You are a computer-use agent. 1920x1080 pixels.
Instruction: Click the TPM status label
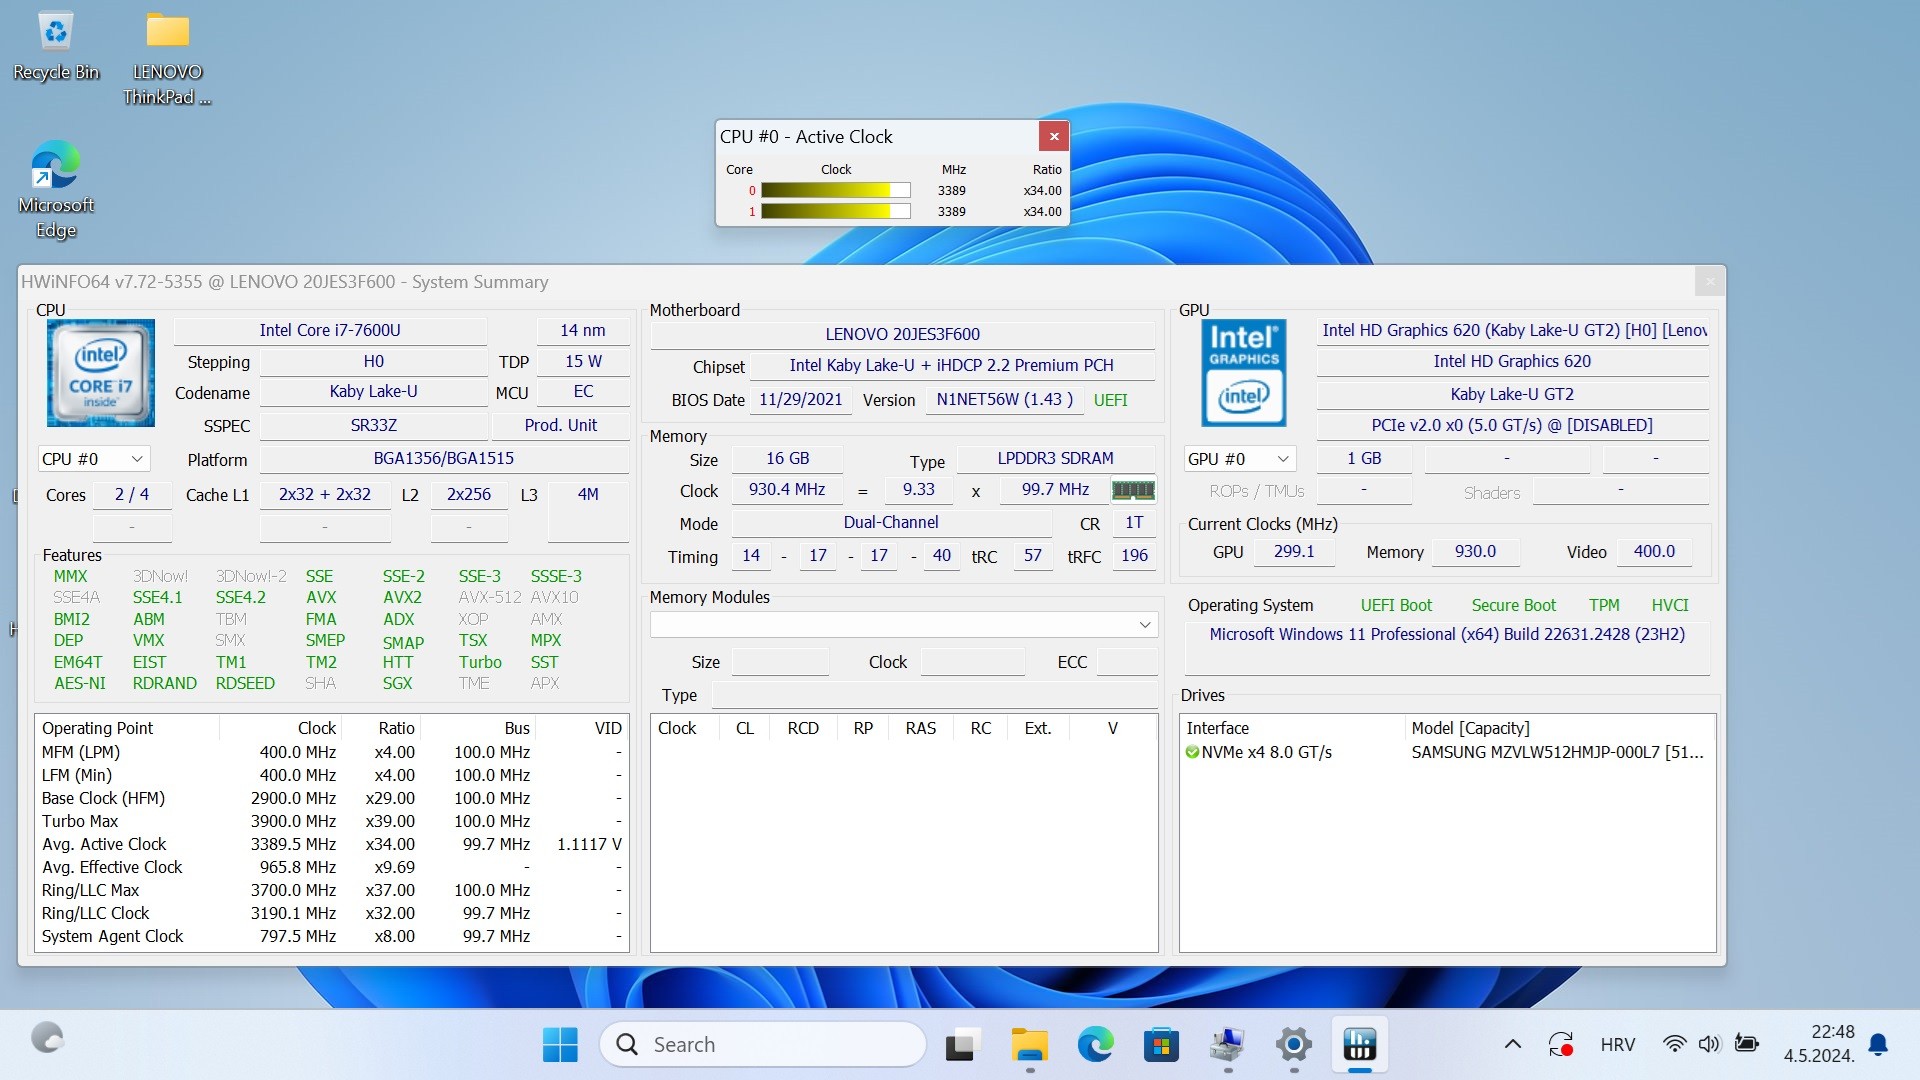1604,606
